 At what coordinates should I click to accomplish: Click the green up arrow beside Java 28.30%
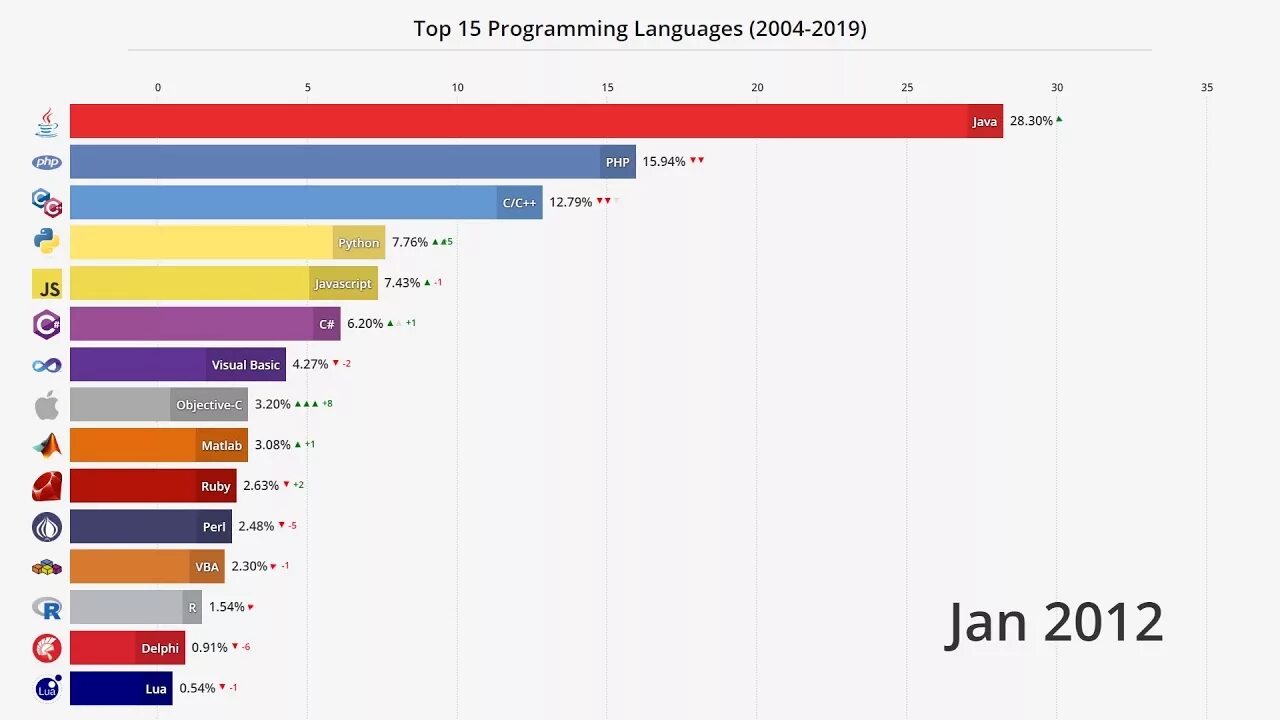(x=1059, y=119)
